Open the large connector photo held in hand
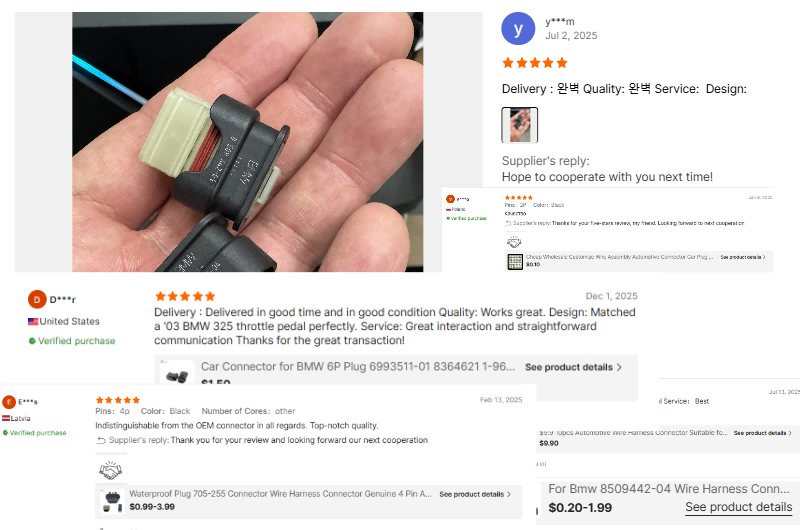The image size is (800, 530). coord(247,142)
